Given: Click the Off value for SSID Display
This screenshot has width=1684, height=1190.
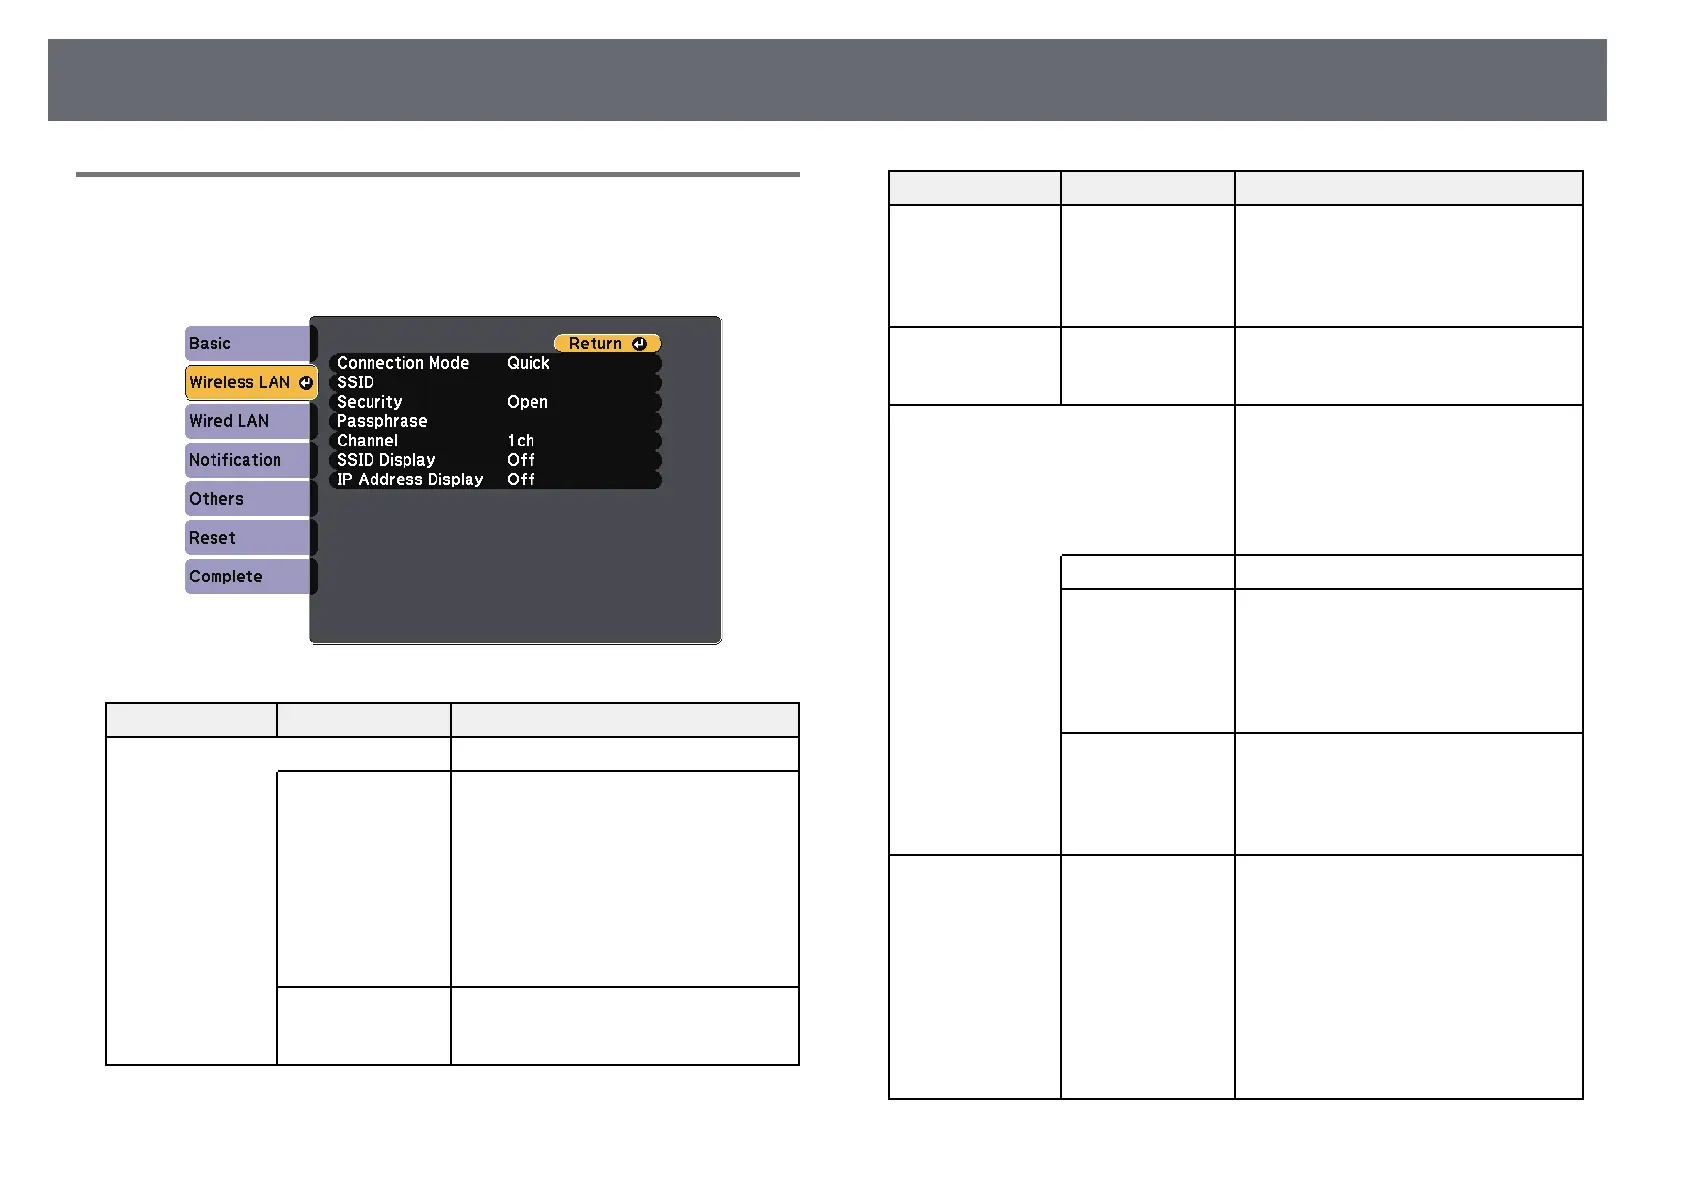Looking at the screenshot, I should tap(520, 460).
